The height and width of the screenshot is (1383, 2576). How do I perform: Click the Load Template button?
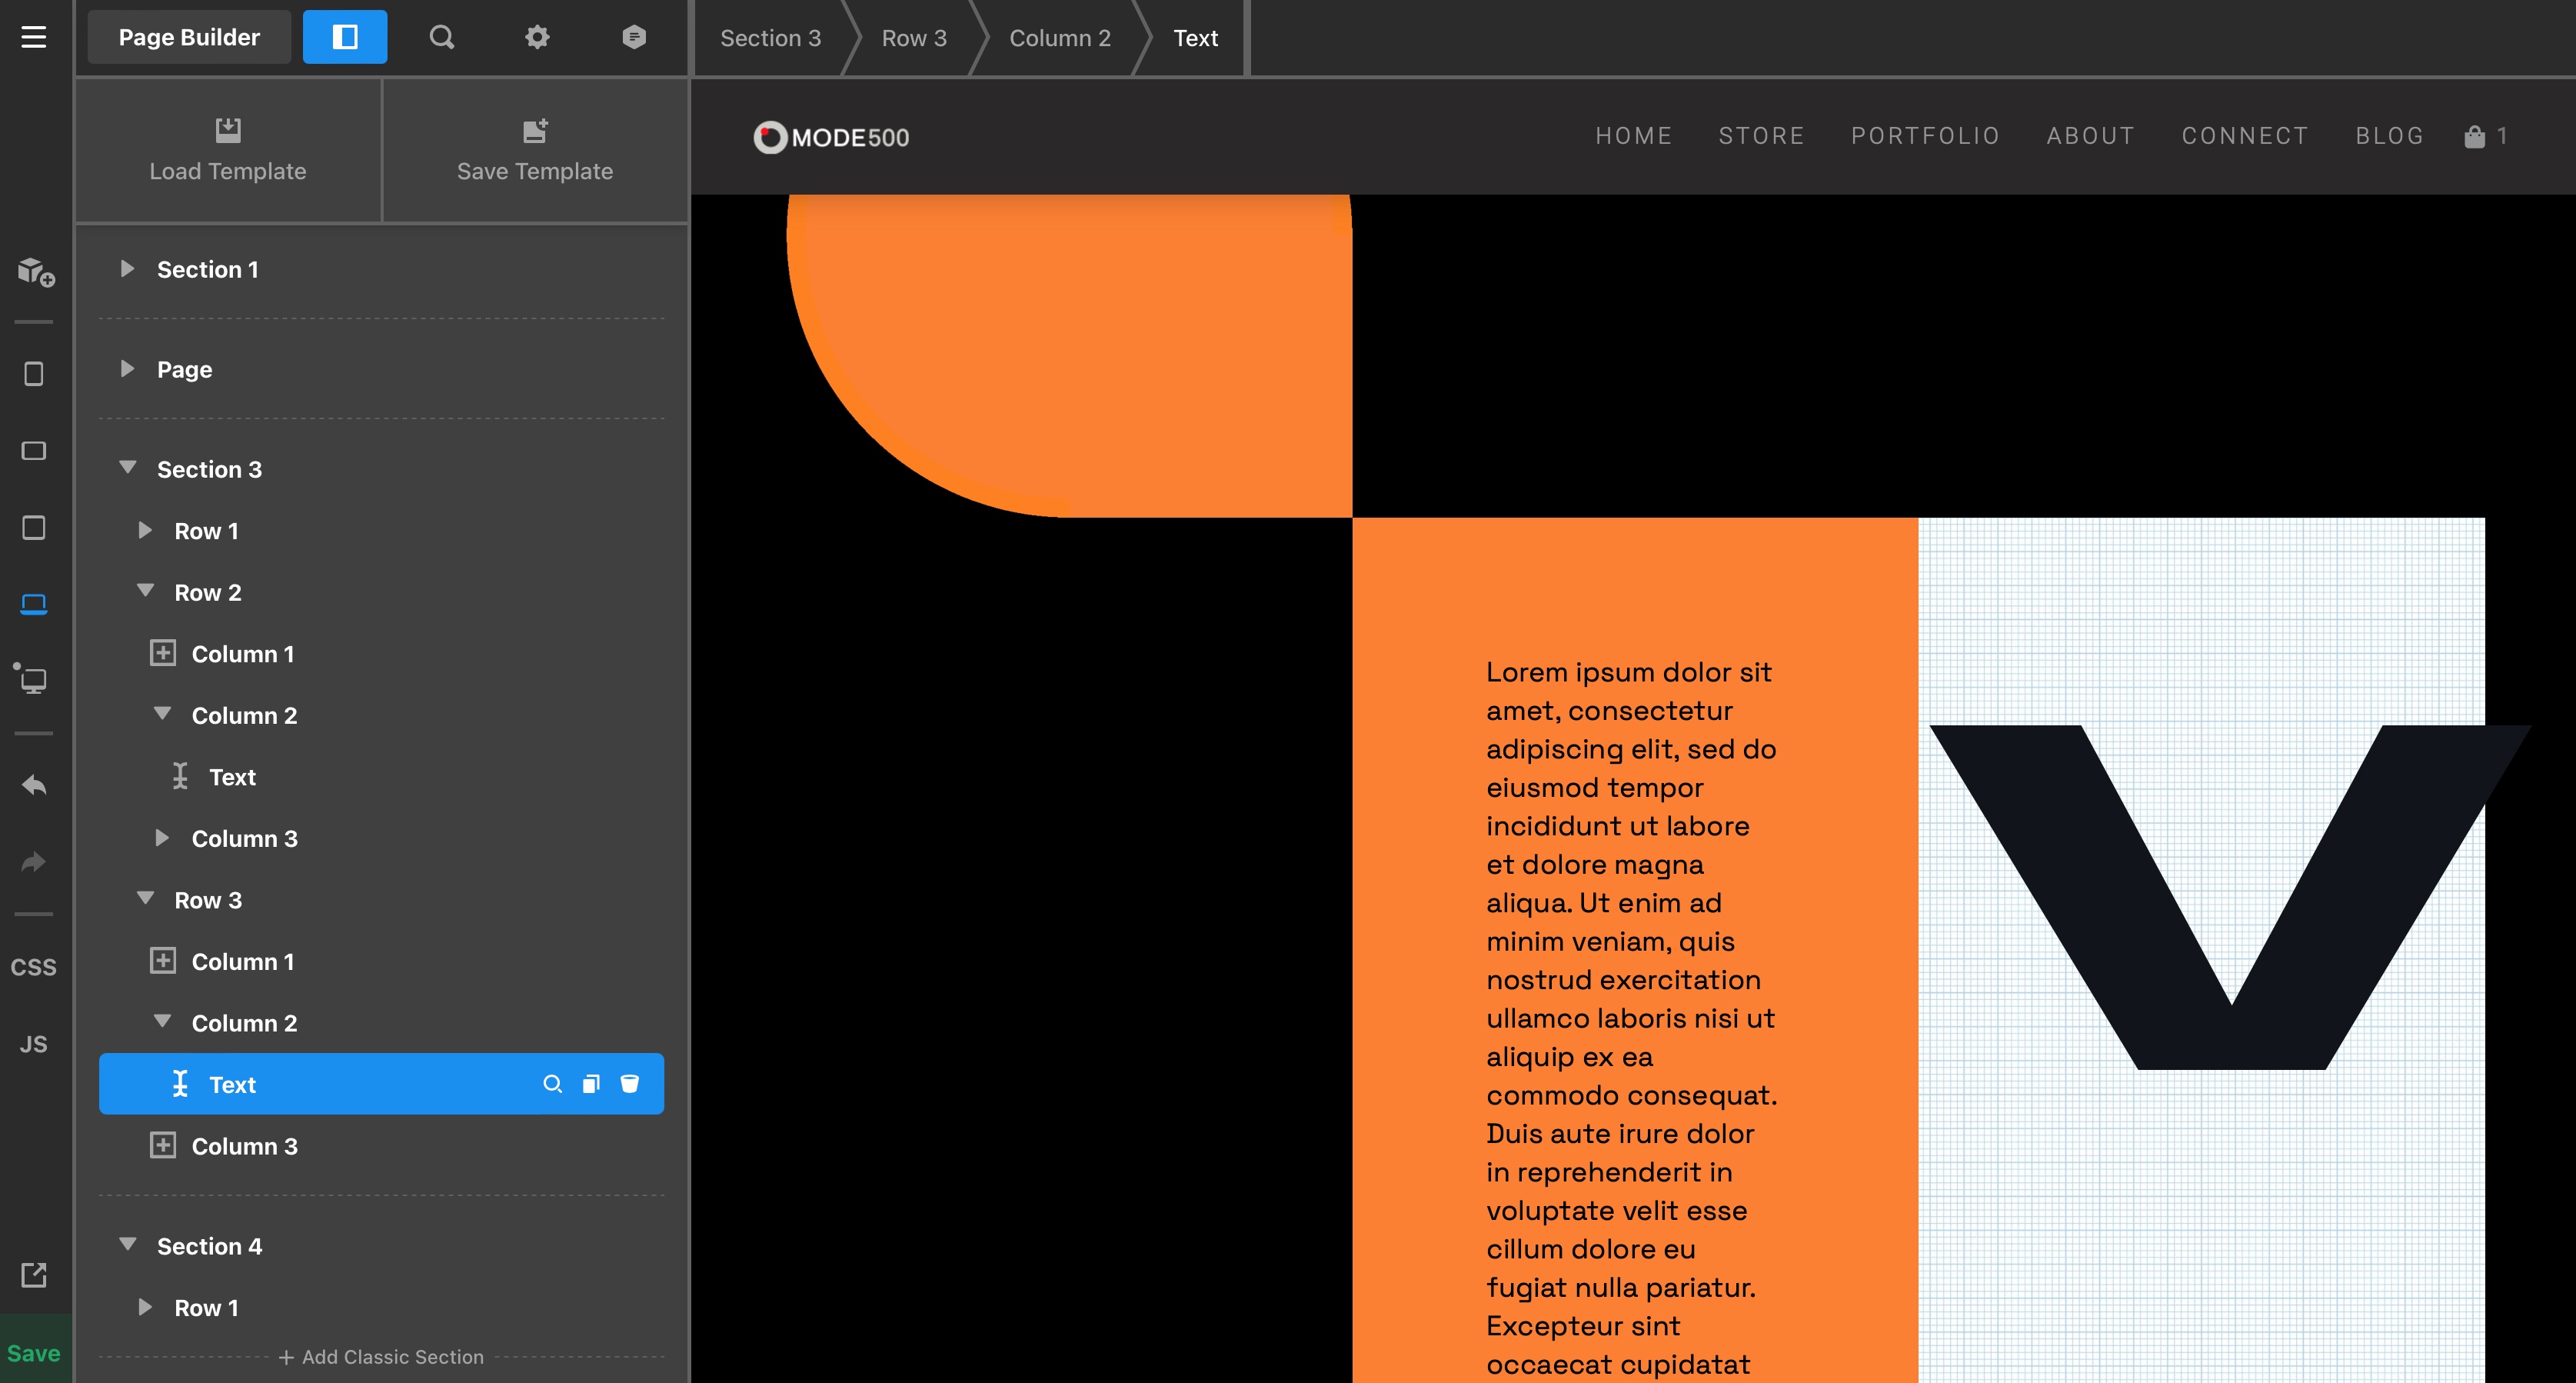(x=228, y=150)
